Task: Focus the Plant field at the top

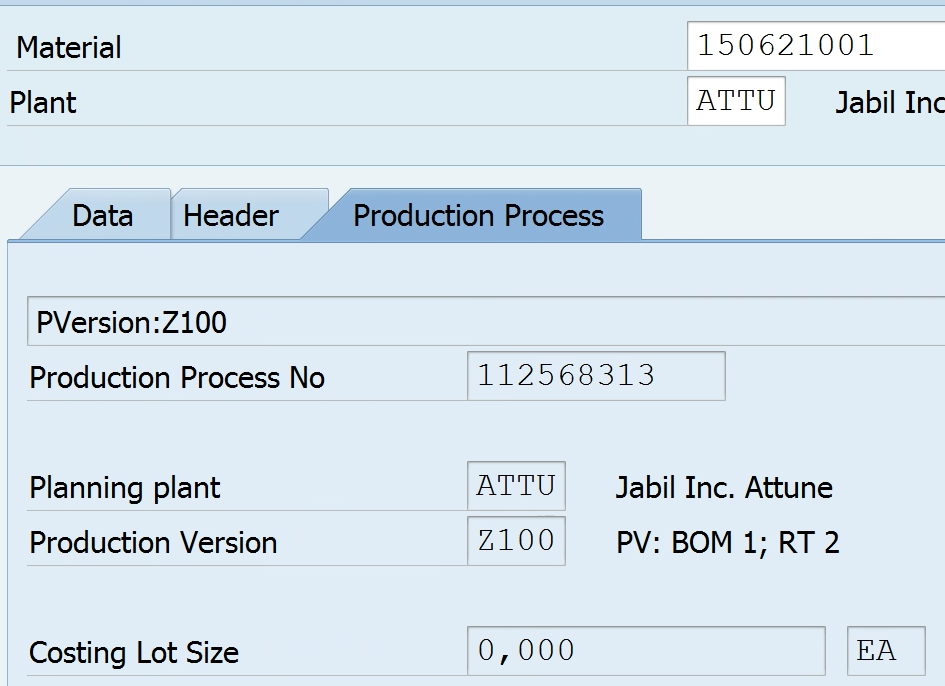Action: coord(736,102)
